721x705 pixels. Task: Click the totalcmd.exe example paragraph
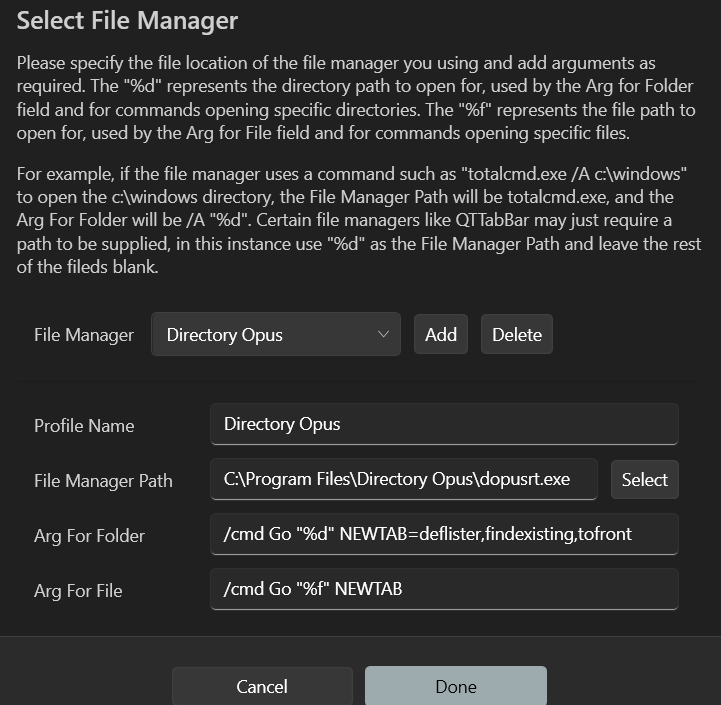pyautogui.click(x=359, y=220)
